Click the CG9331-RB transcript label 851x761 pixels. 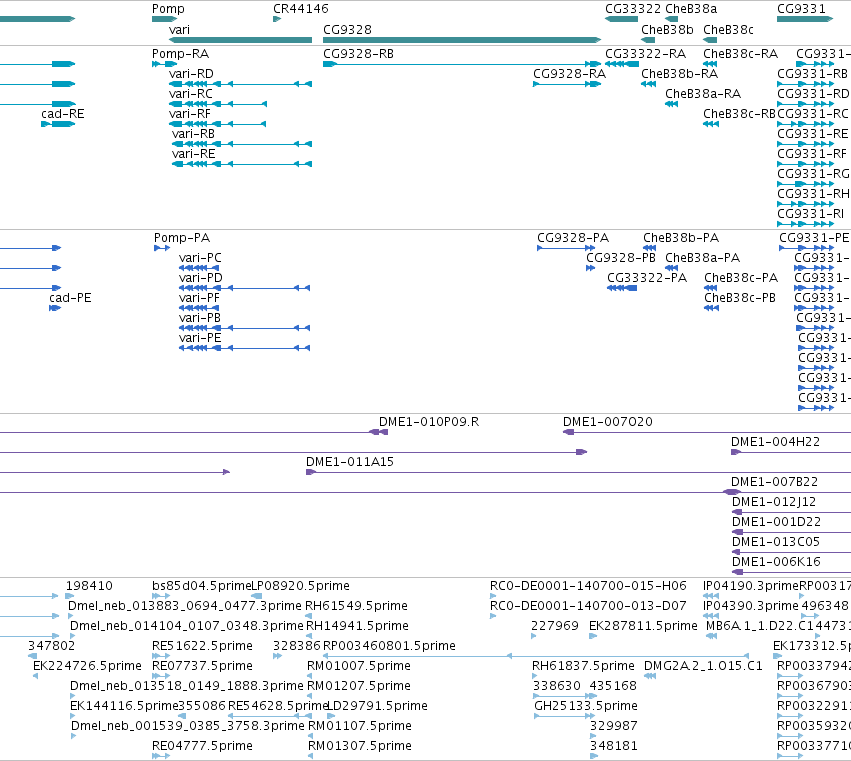pos(812,74)
